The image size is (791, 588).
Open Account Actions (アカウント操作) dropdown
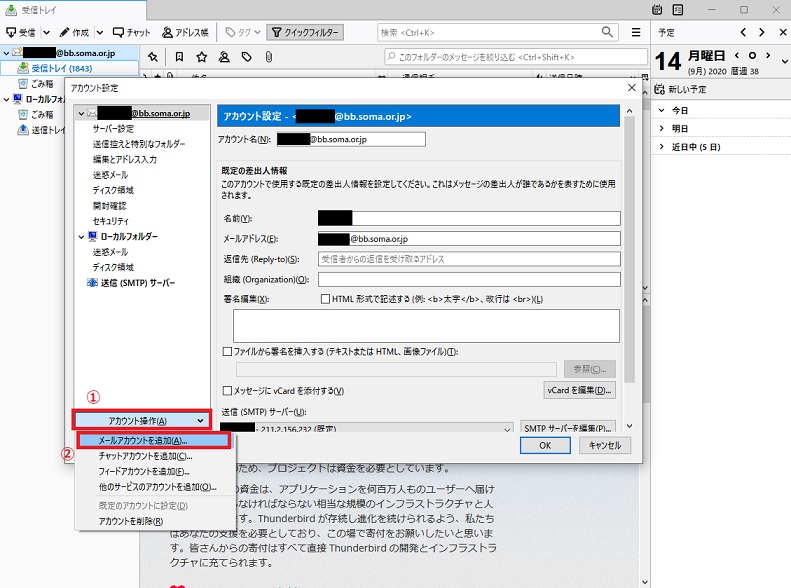click(x=141, y=421)
